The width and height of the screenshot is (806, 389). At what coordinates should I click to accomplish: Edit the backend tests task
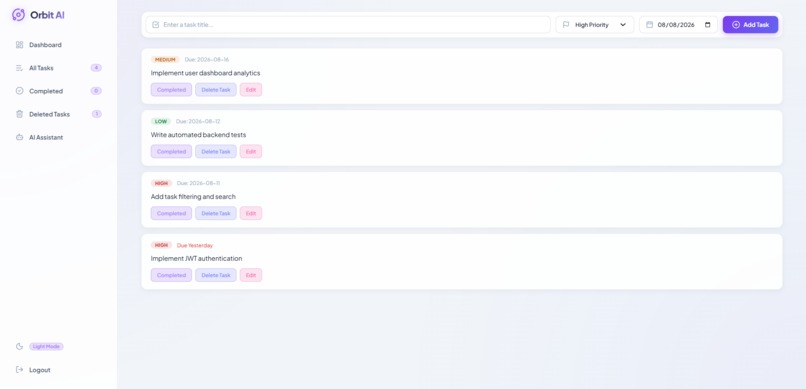(x=251, y=152)
